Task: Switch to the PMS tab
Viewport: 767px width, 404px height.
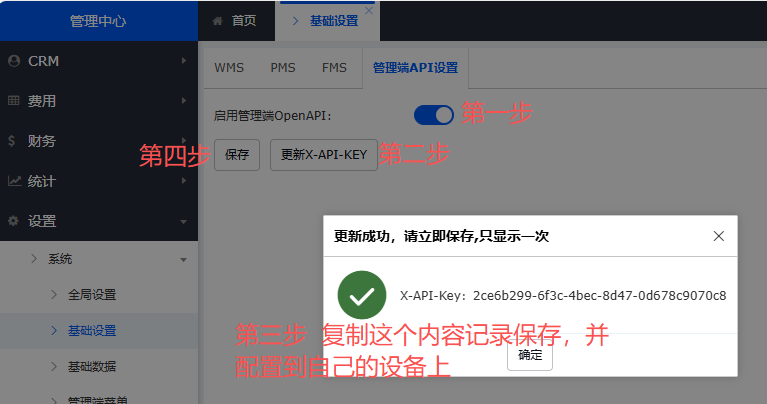Action: tap(283, 68)
